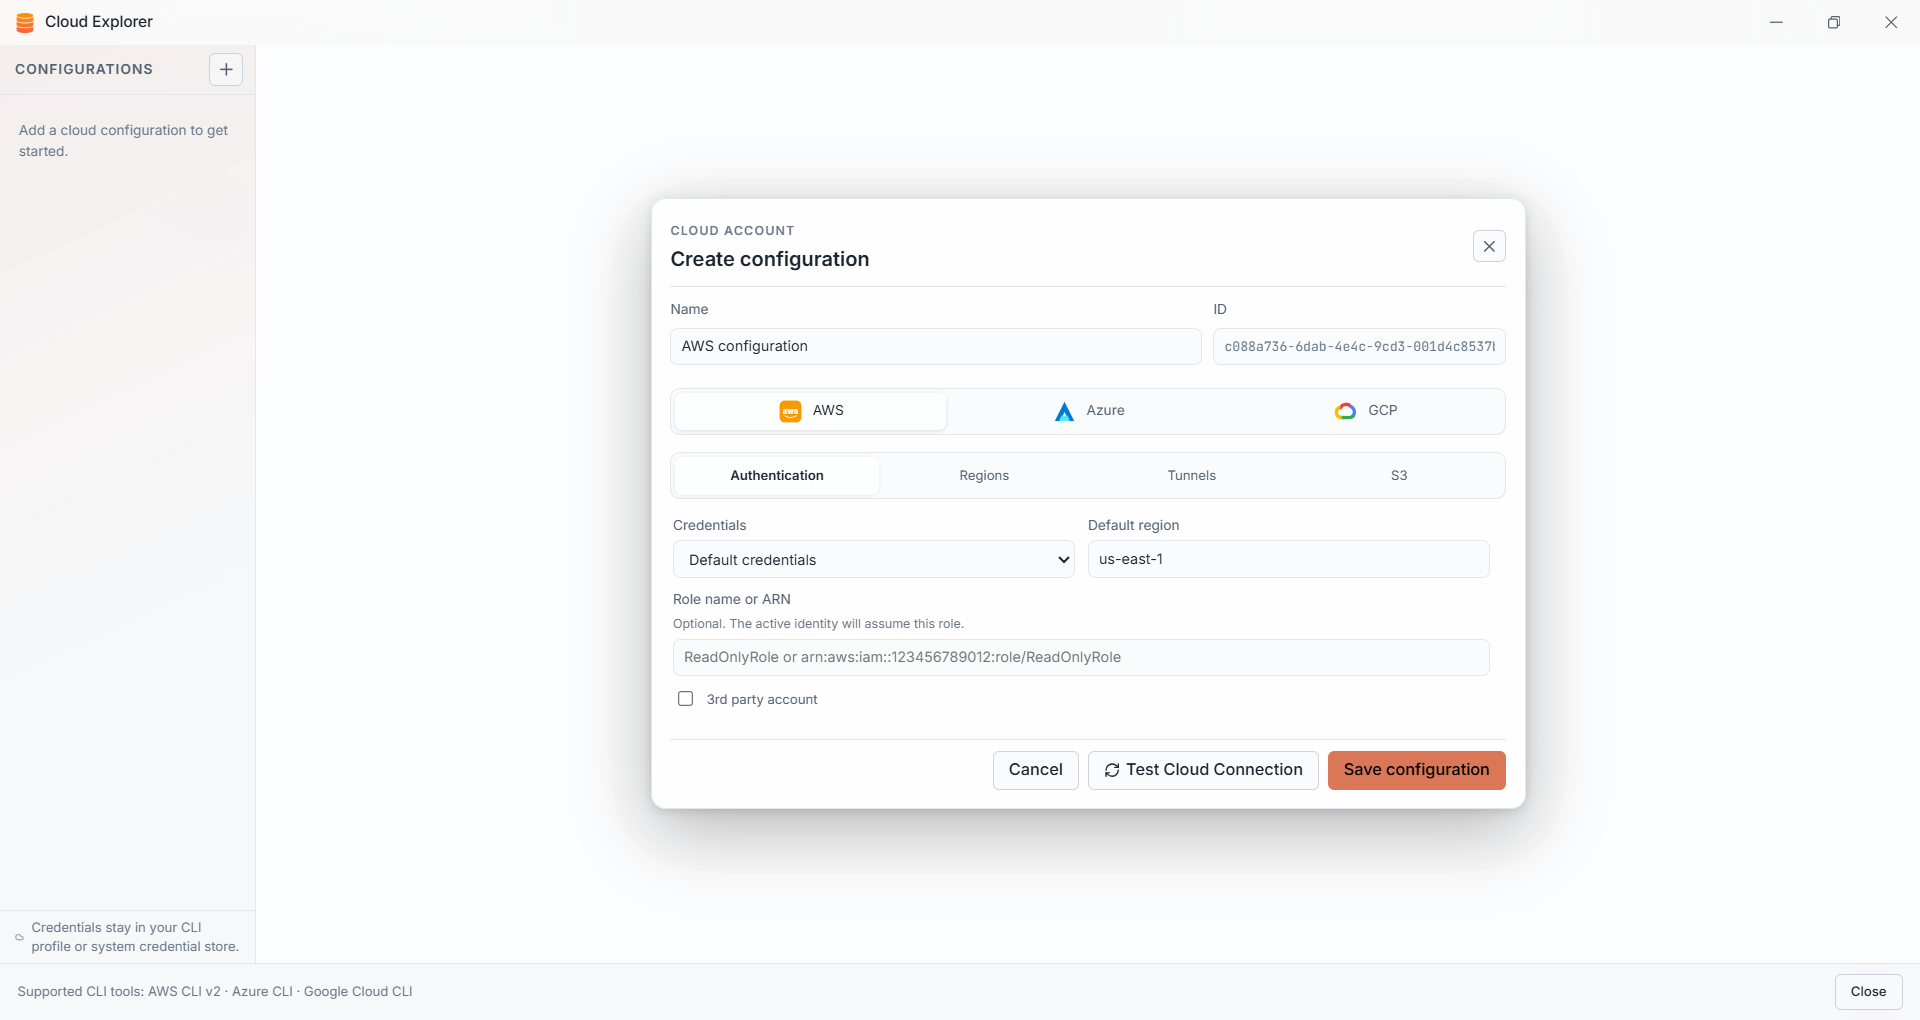Click the 'Supported CLI tools' status text
Image resolution: width=1920 pixels, height=1020 pixels.
point(215,992)
